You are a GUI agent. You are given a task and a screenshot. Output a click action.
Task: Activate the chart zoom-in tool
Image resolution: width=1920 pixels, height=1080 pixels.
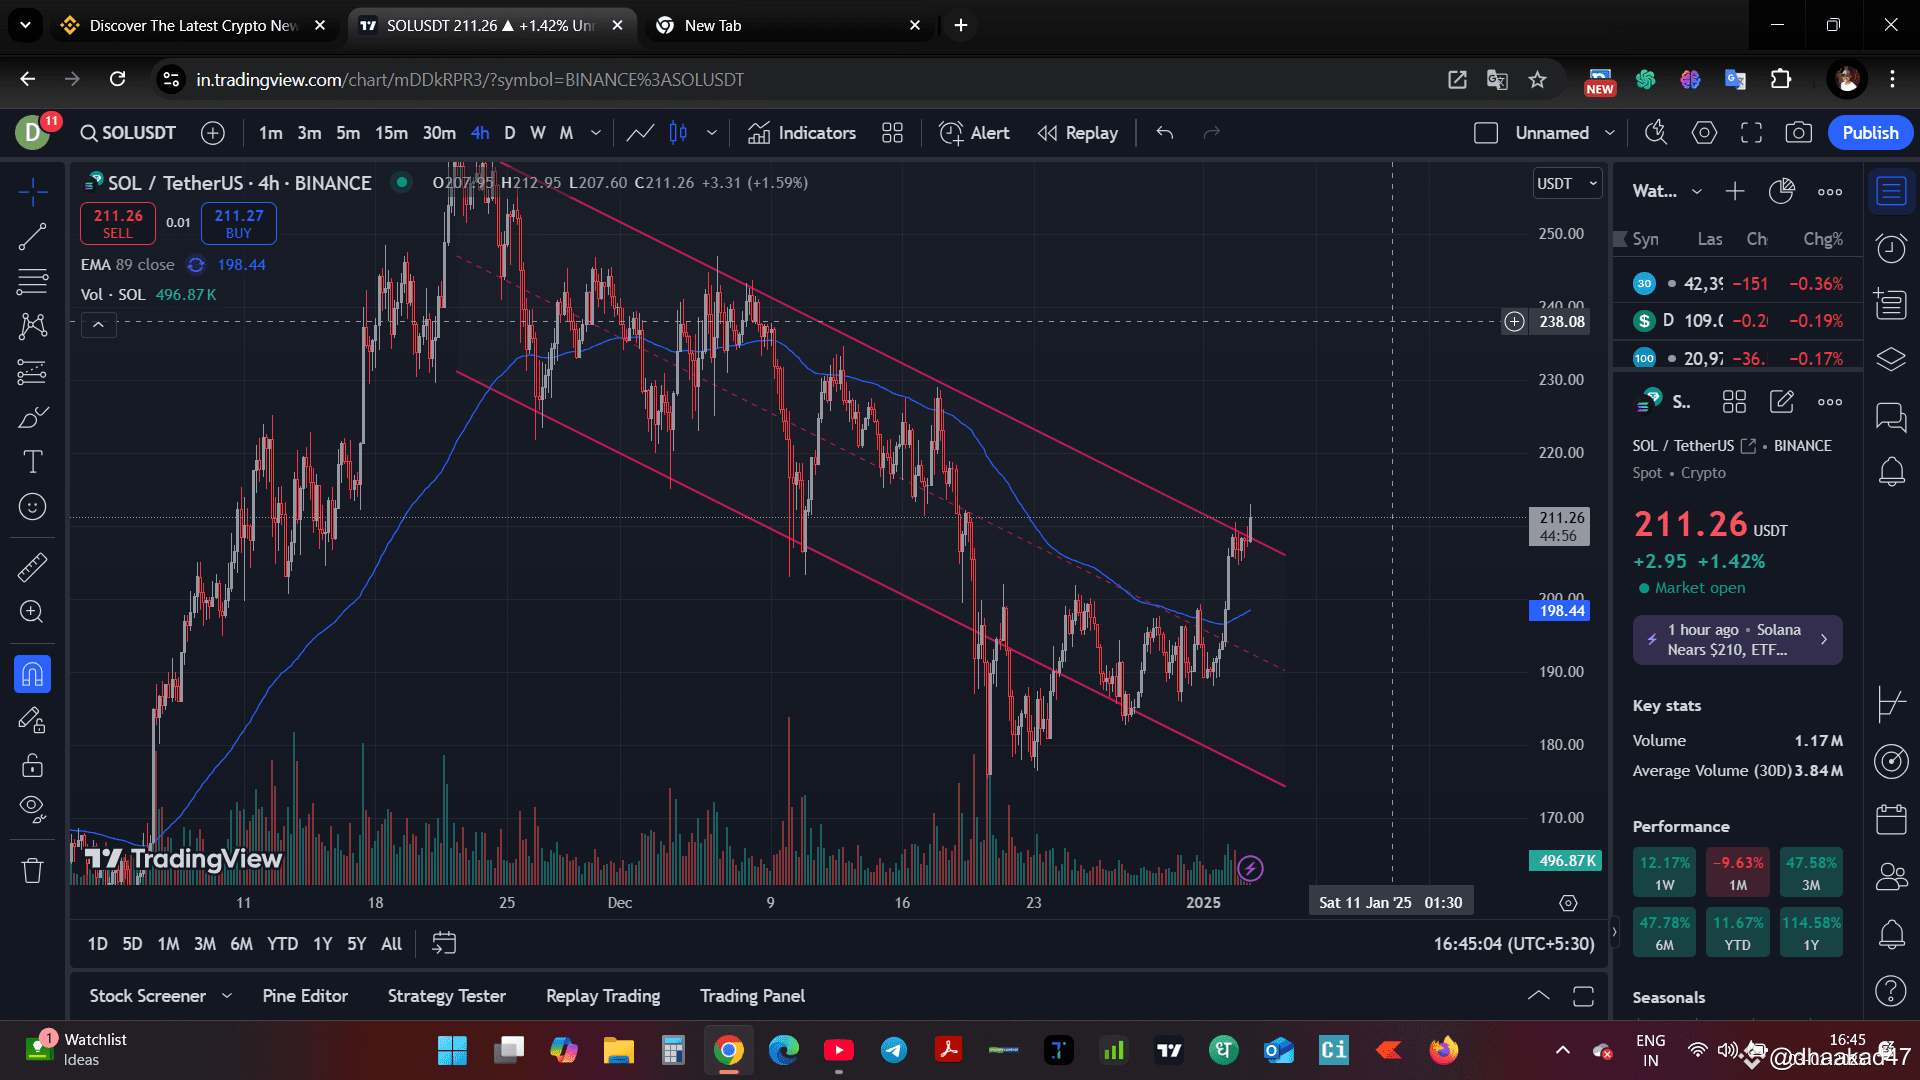(x=32, y=612)
